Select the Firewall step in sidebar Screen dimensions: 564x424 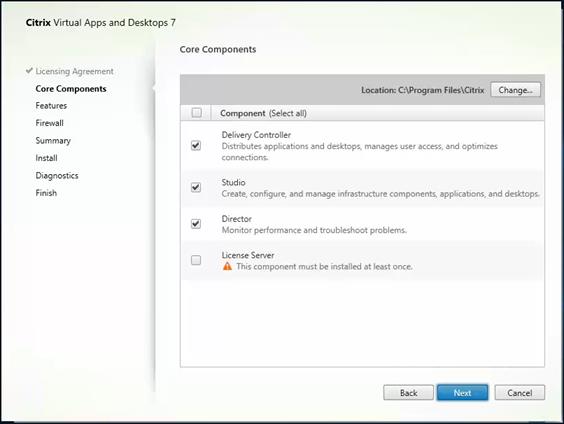[x=49, y=123]
